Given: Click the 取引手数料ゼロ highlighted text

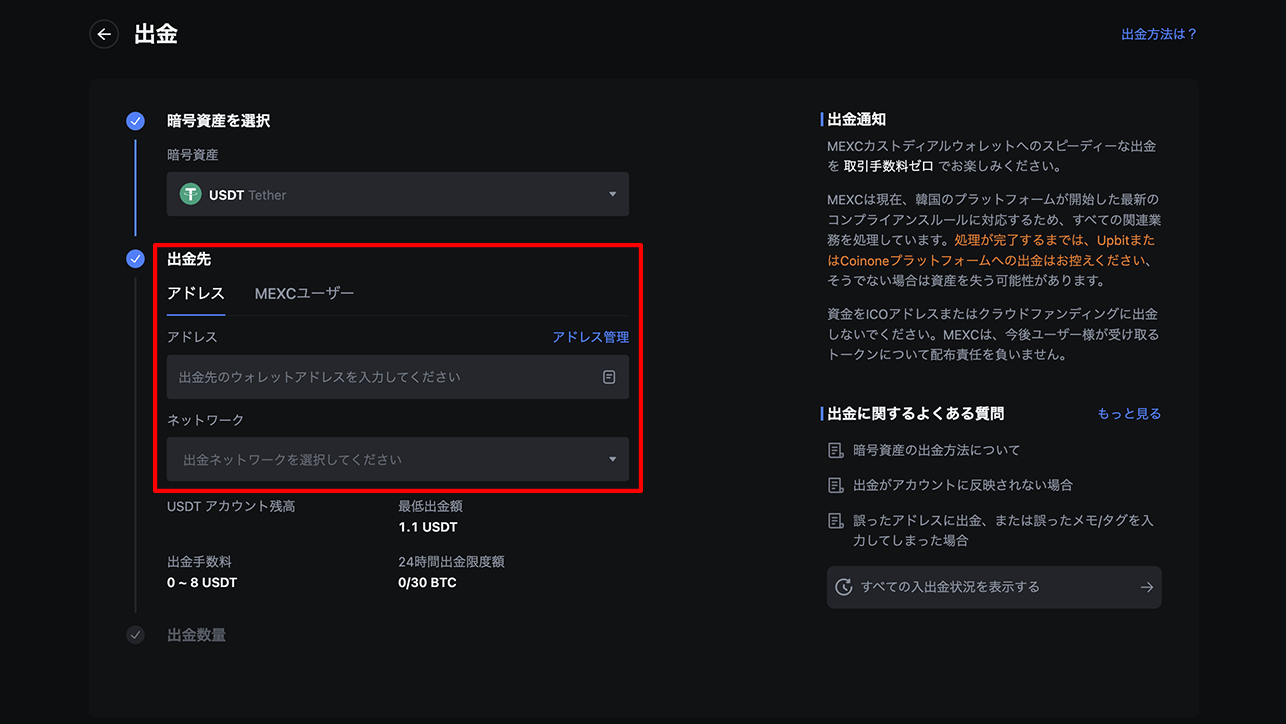Looking at the screenshot, I should pyautogui.click(x=889, y=166).
